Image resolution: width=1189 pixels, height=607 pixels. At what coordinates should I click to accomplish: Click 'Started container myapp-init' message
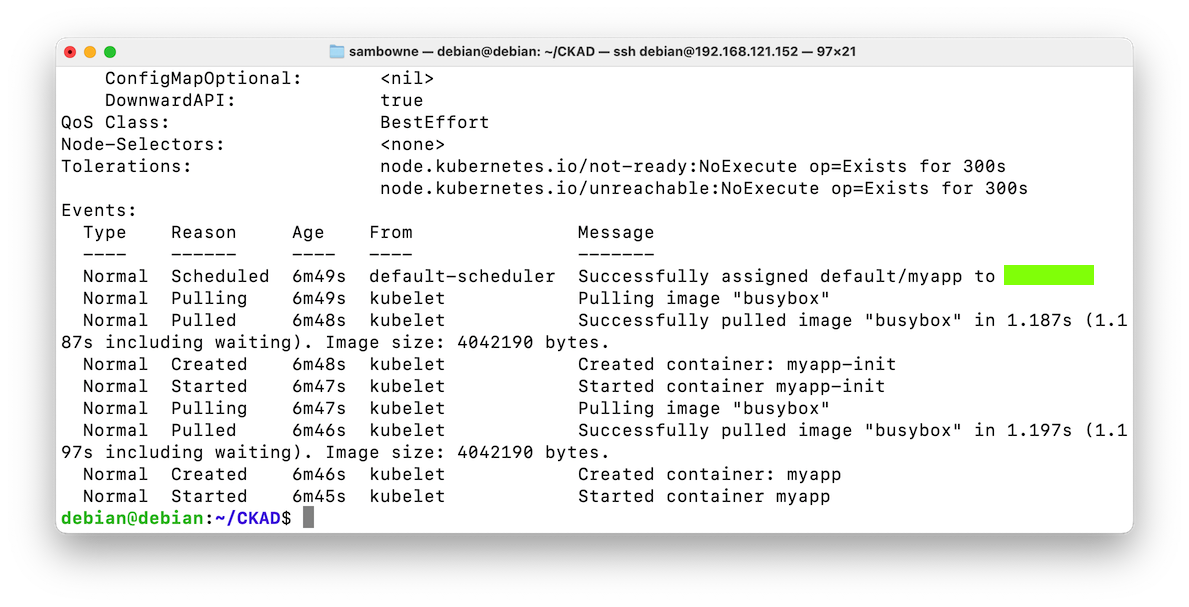pyautogui.click(x=731, y=386)
